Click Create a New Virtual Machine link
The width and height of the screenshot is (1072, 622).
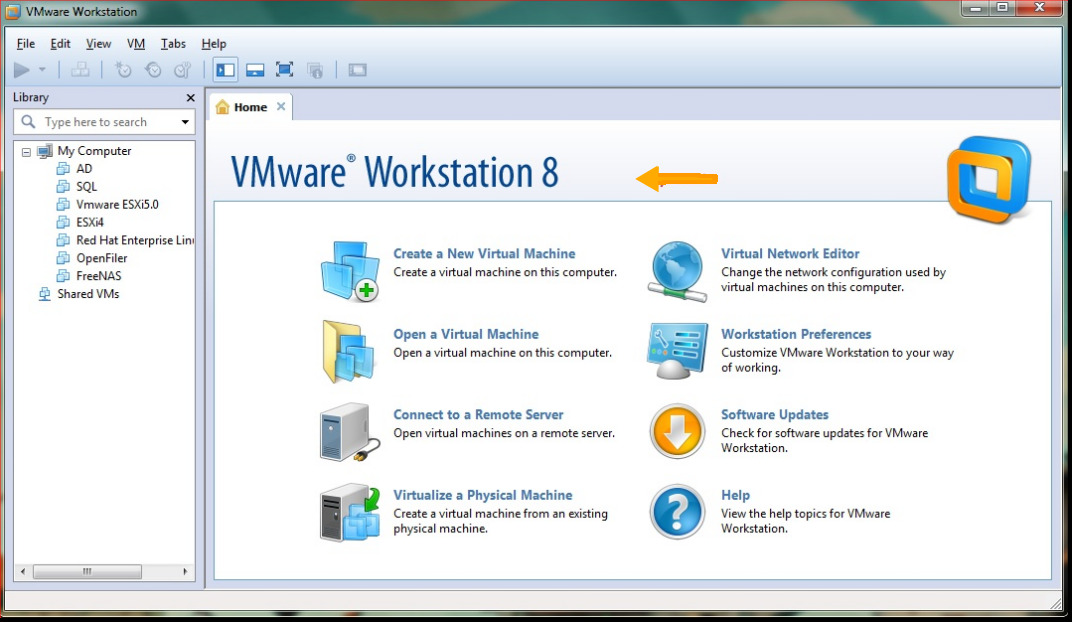click(x=484, y=254)
